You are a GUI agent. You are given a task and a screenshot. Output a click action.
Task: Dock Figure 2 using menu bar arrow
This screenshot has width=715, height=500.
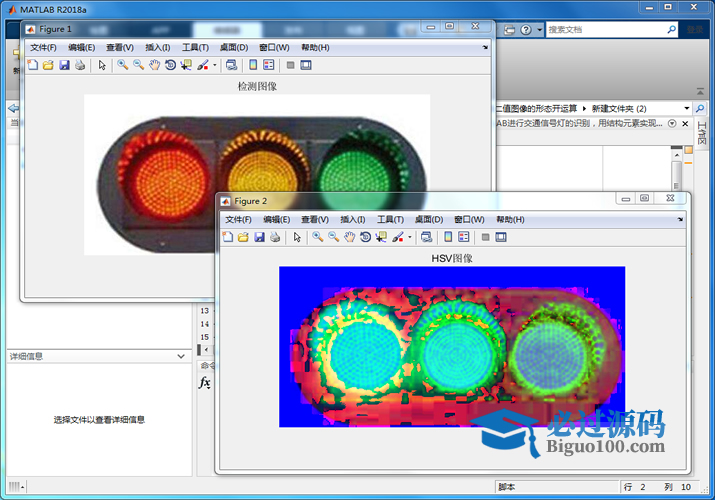pos(680,219)
